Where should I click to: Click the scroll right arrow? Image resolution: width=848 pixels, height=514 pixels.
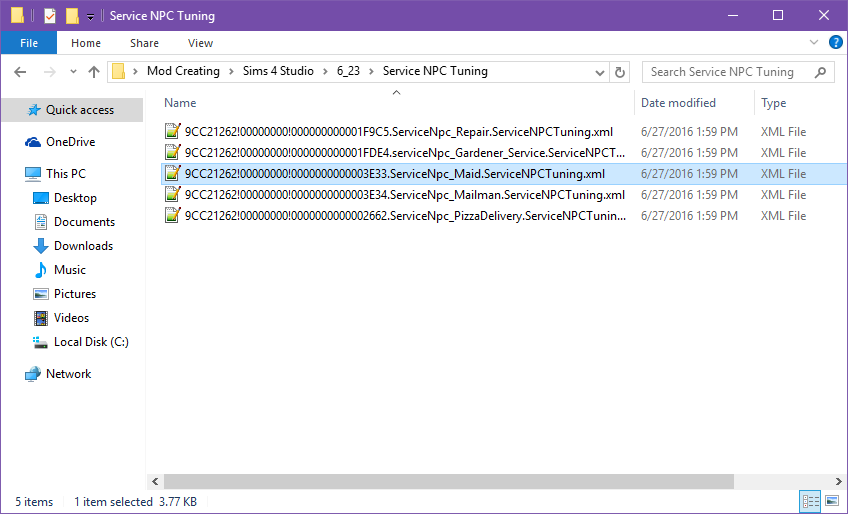[x=838, y=481]
